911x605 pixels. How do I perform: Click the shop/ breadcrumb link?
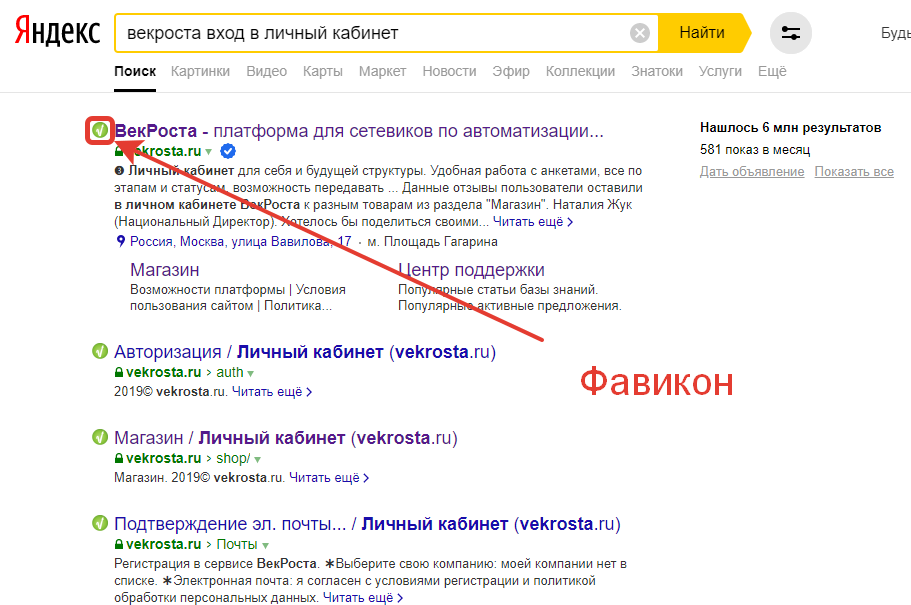coord(234,459)
